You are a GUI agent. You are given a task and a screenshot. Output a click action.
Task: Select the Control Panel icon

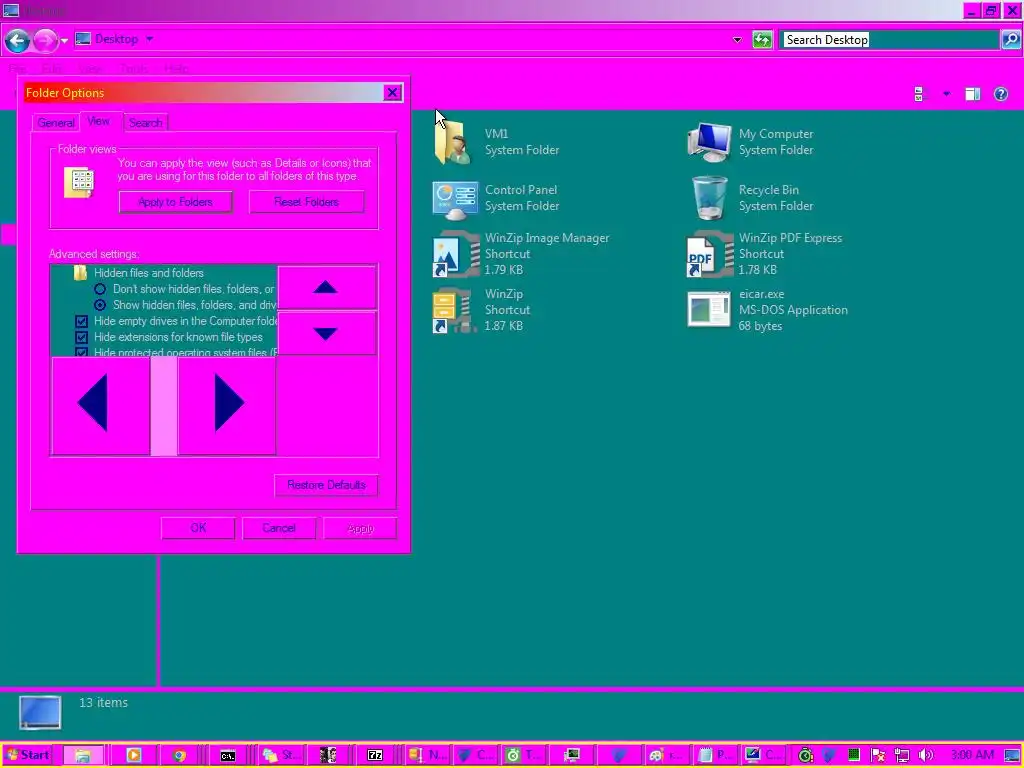[x=455, y=199]
